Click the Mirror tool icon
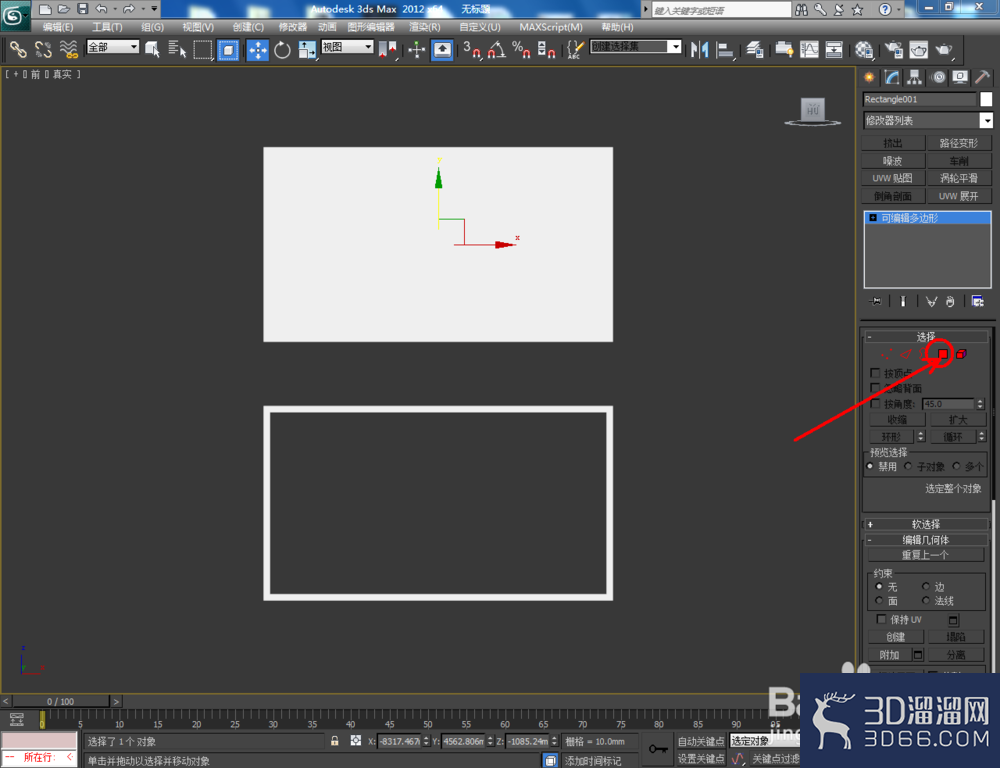Screen dimensions: 1000x768 click(x=700, y=50)
